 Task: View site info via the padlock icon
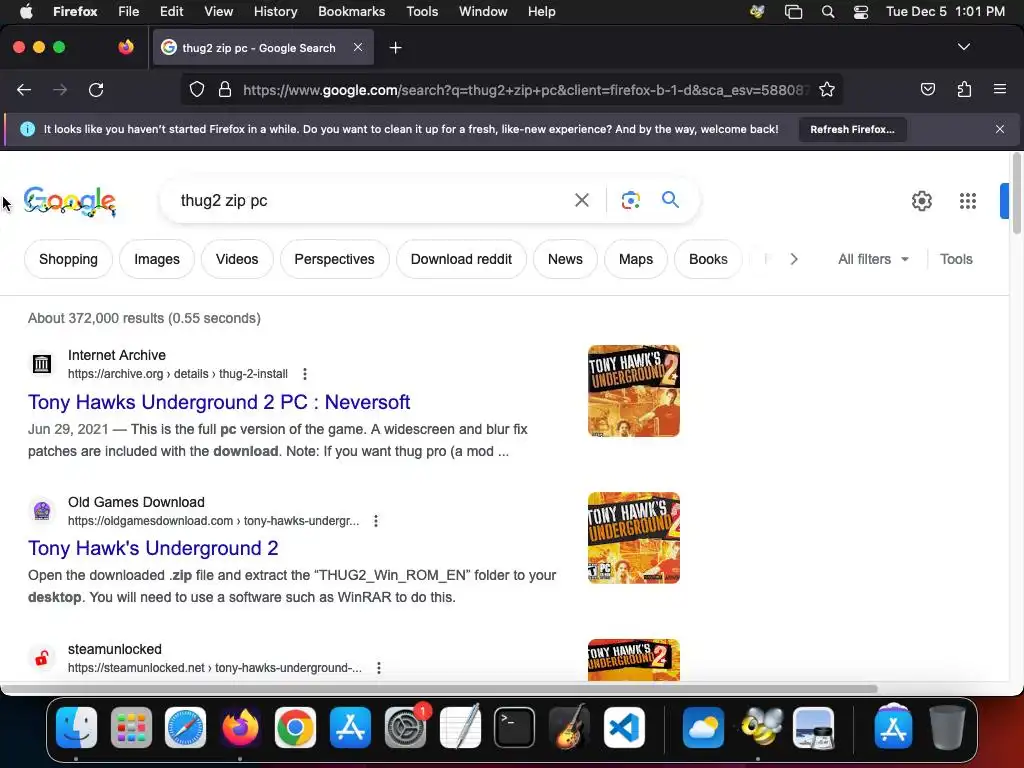(225, 89)
